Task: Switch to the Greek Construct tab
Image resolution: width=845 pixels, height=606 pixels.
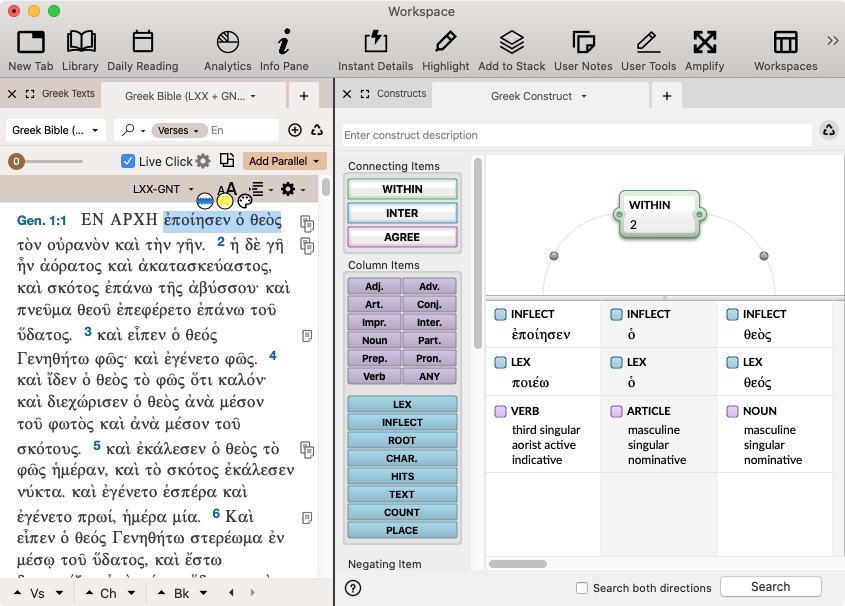Action: point(538,96)
